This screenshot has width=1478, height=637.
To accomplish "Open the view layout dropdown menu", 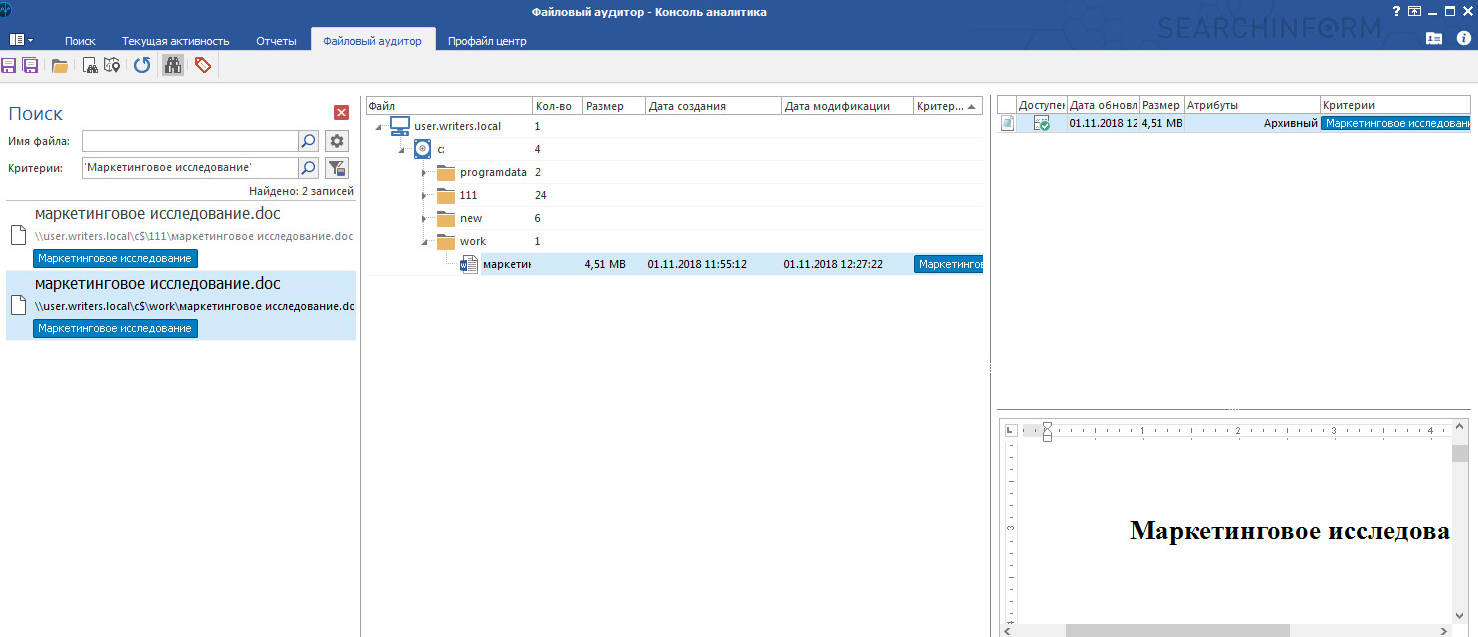I will [x=21, y=40].
